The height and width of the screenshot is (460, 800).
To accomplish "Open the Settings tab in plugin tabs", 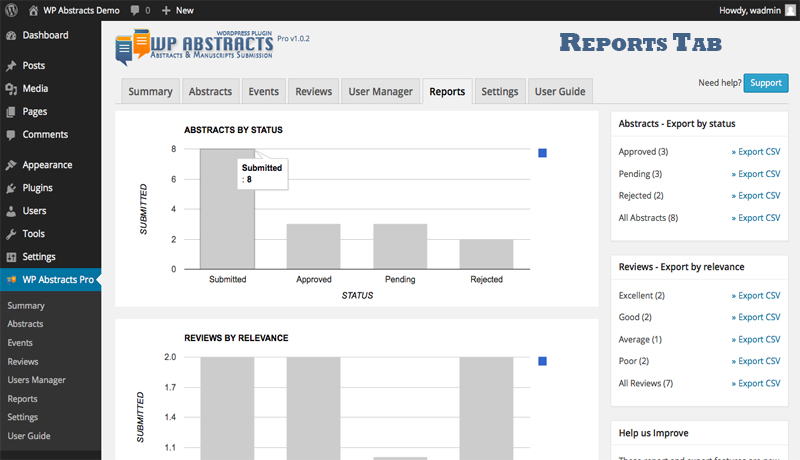I will point(500,91).
